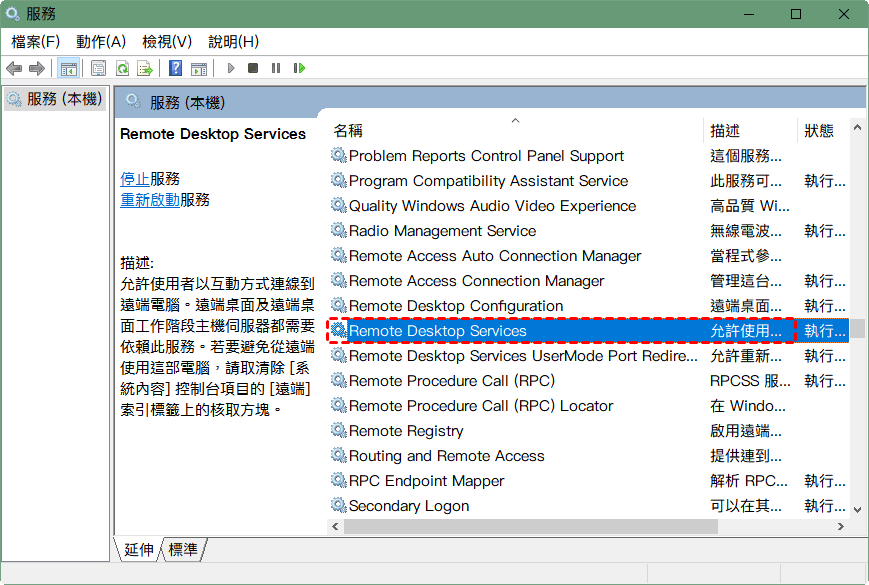Screen dimensions: 869x585
Task: Click gear icon beside RPC Endpoint Mapper
Action: [x=339, y=480]
